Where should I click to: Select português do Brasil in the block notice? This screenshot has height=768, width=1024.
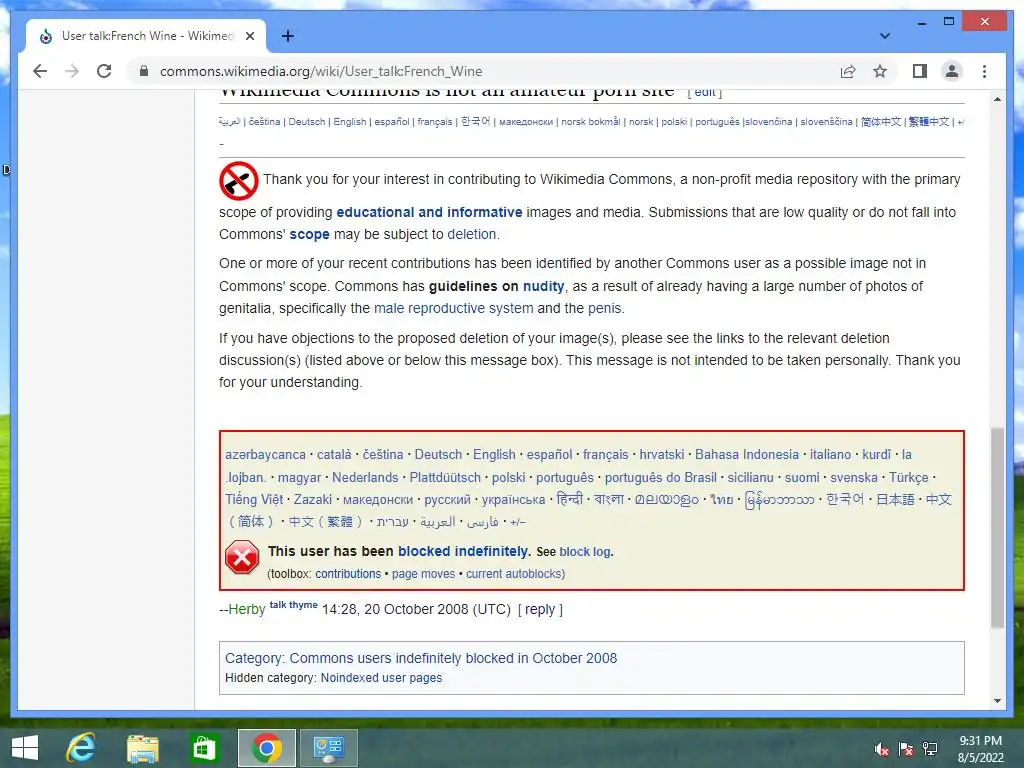click(661, 477)
